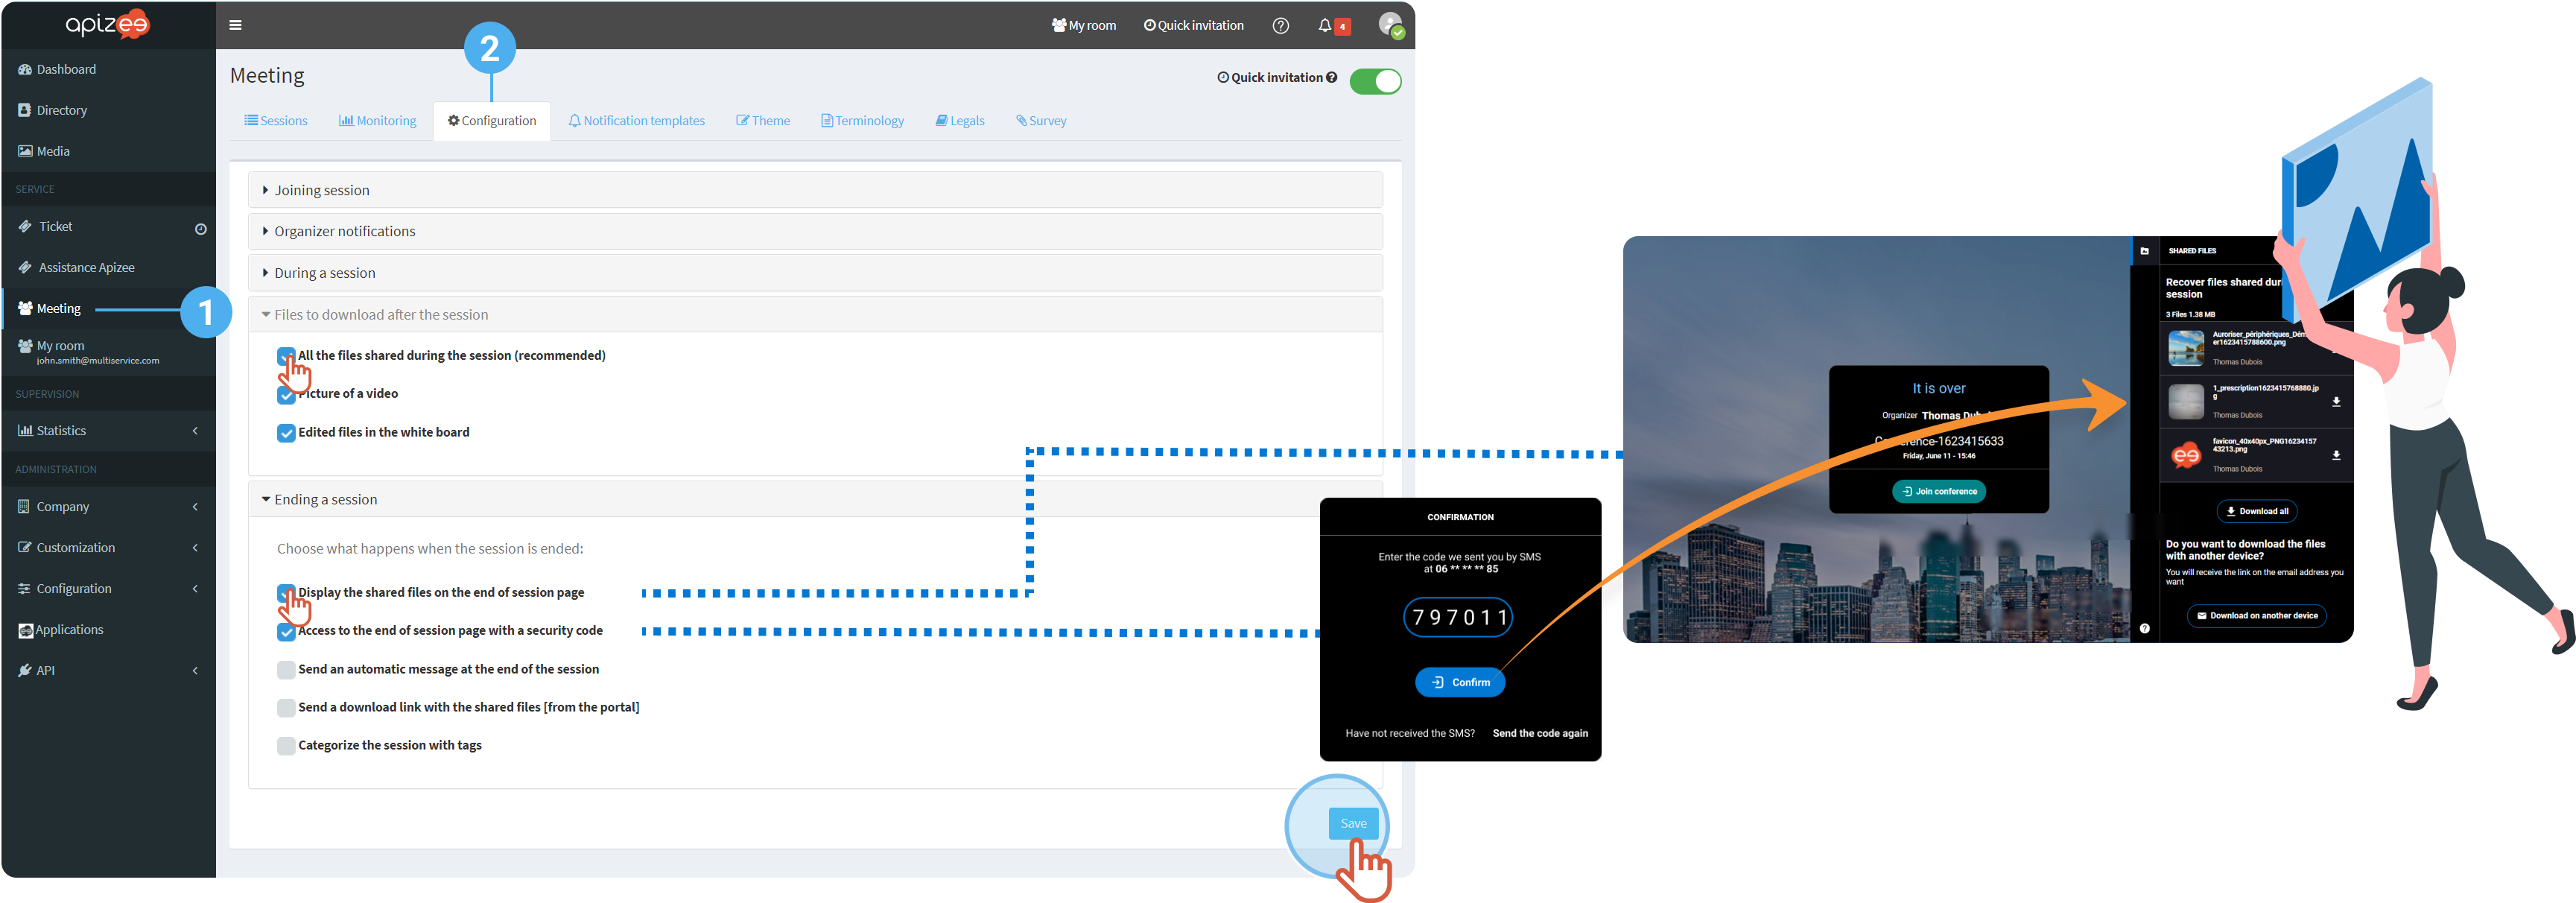Check Send an automatic message at end of session

click(x=286, y=670)
